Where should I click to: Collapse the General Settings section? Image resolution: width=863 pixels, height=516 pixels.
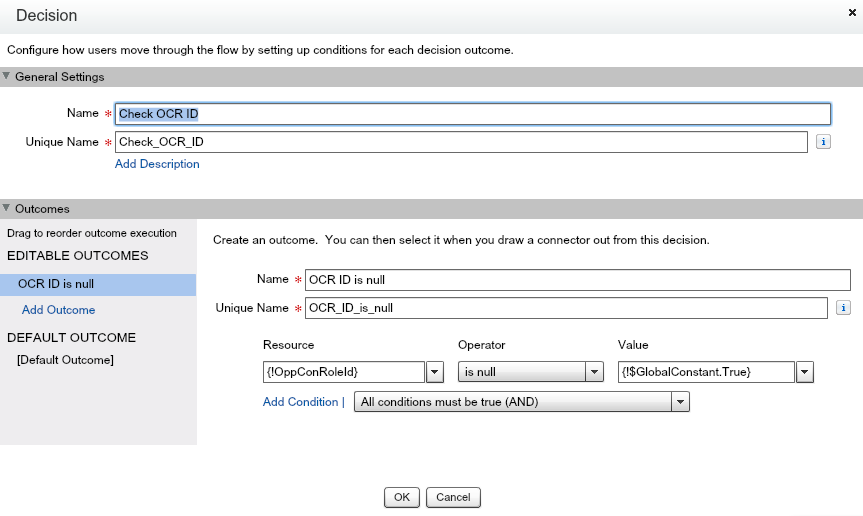(x=6, y=76)
